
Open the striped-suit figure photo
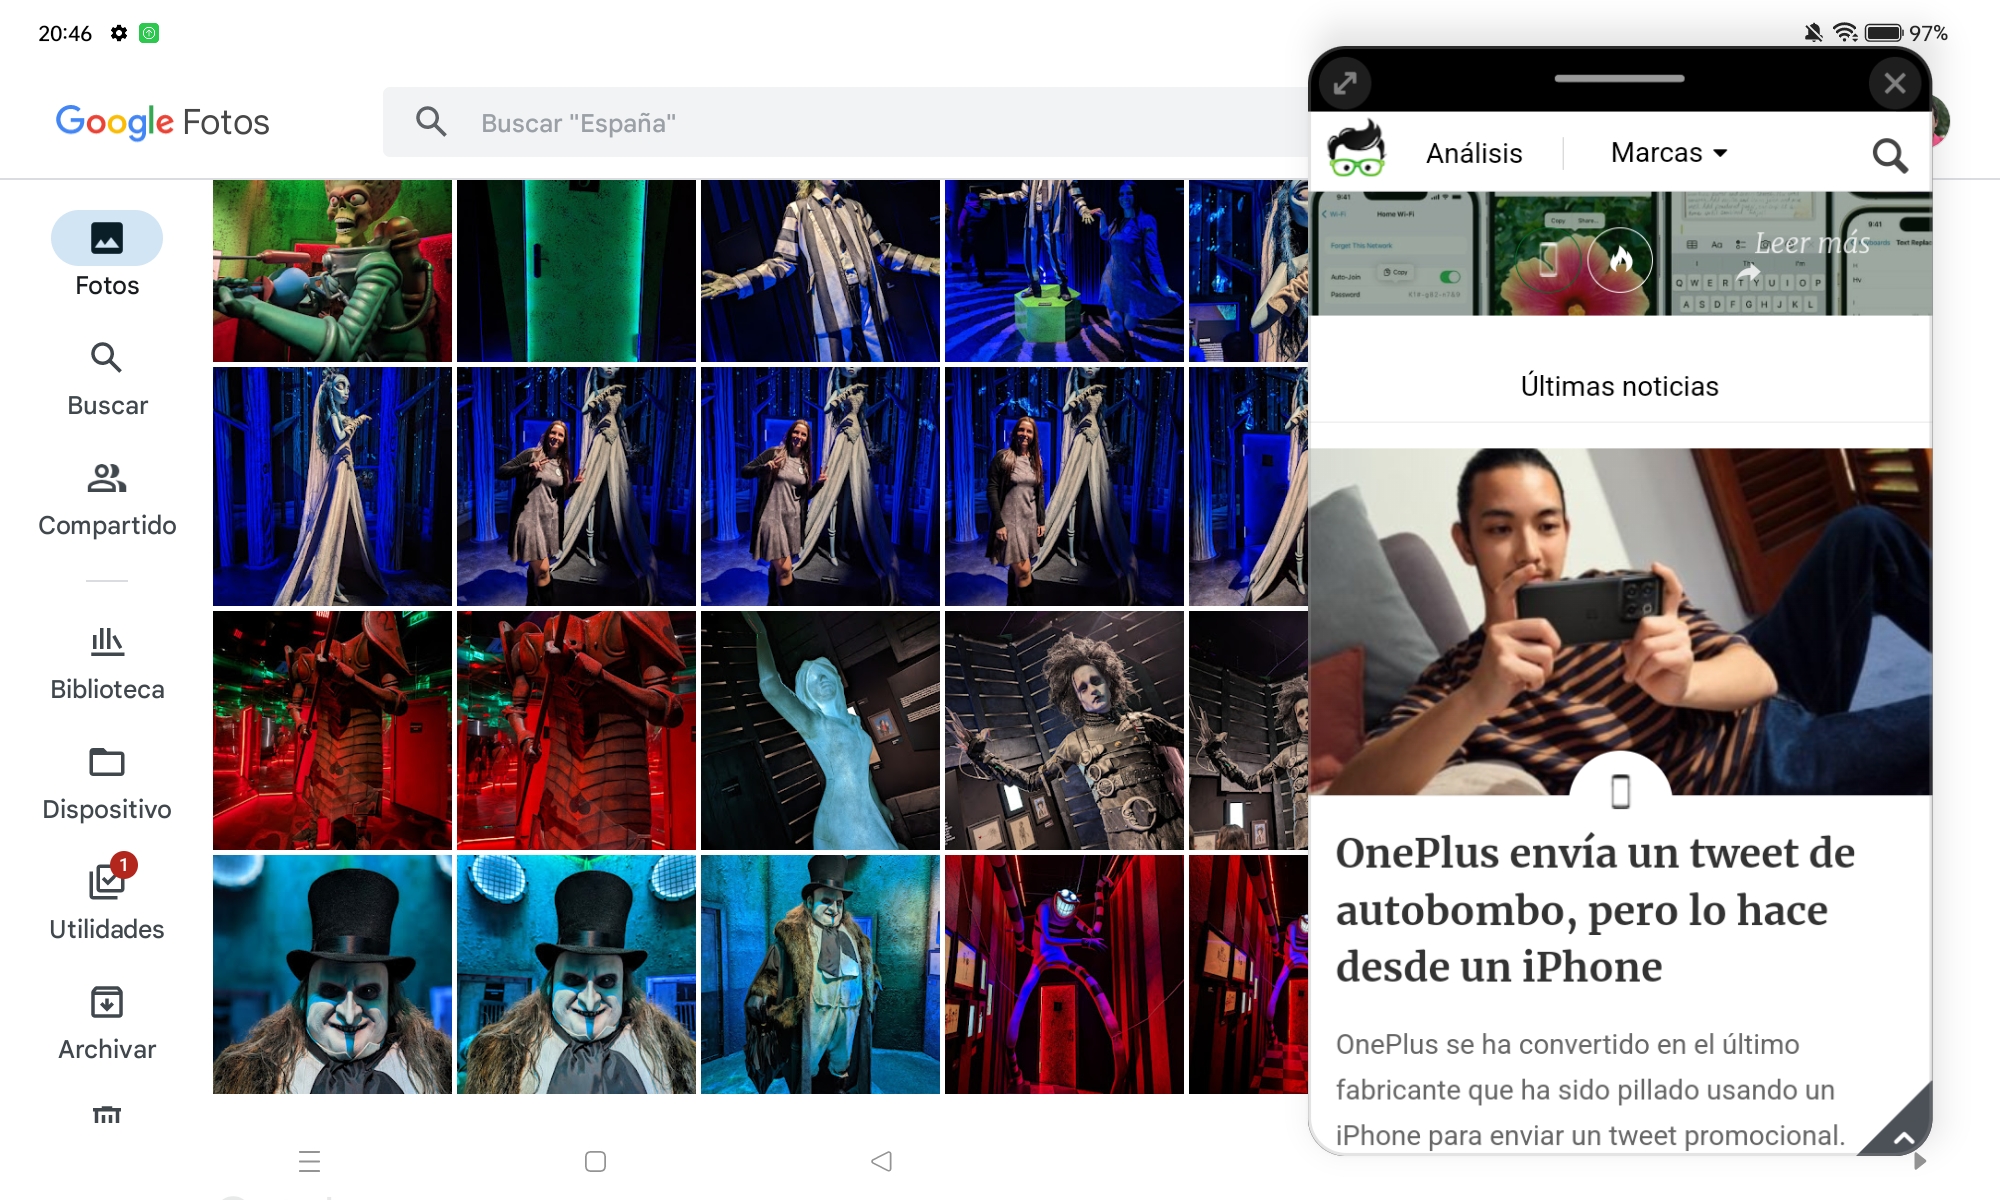(x=820, y=271)
